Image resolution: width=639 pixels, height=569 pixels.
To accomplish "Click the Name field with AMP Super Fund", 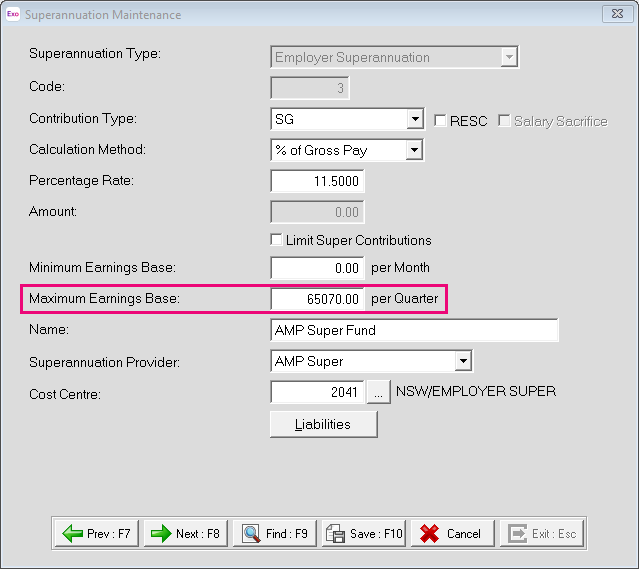I will click(x=414, y=331).
